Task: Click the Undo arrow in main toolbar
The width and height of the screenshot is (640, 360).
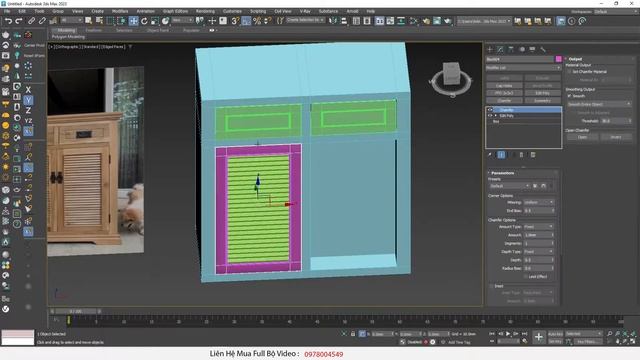Action: click(x=8, y=20)
